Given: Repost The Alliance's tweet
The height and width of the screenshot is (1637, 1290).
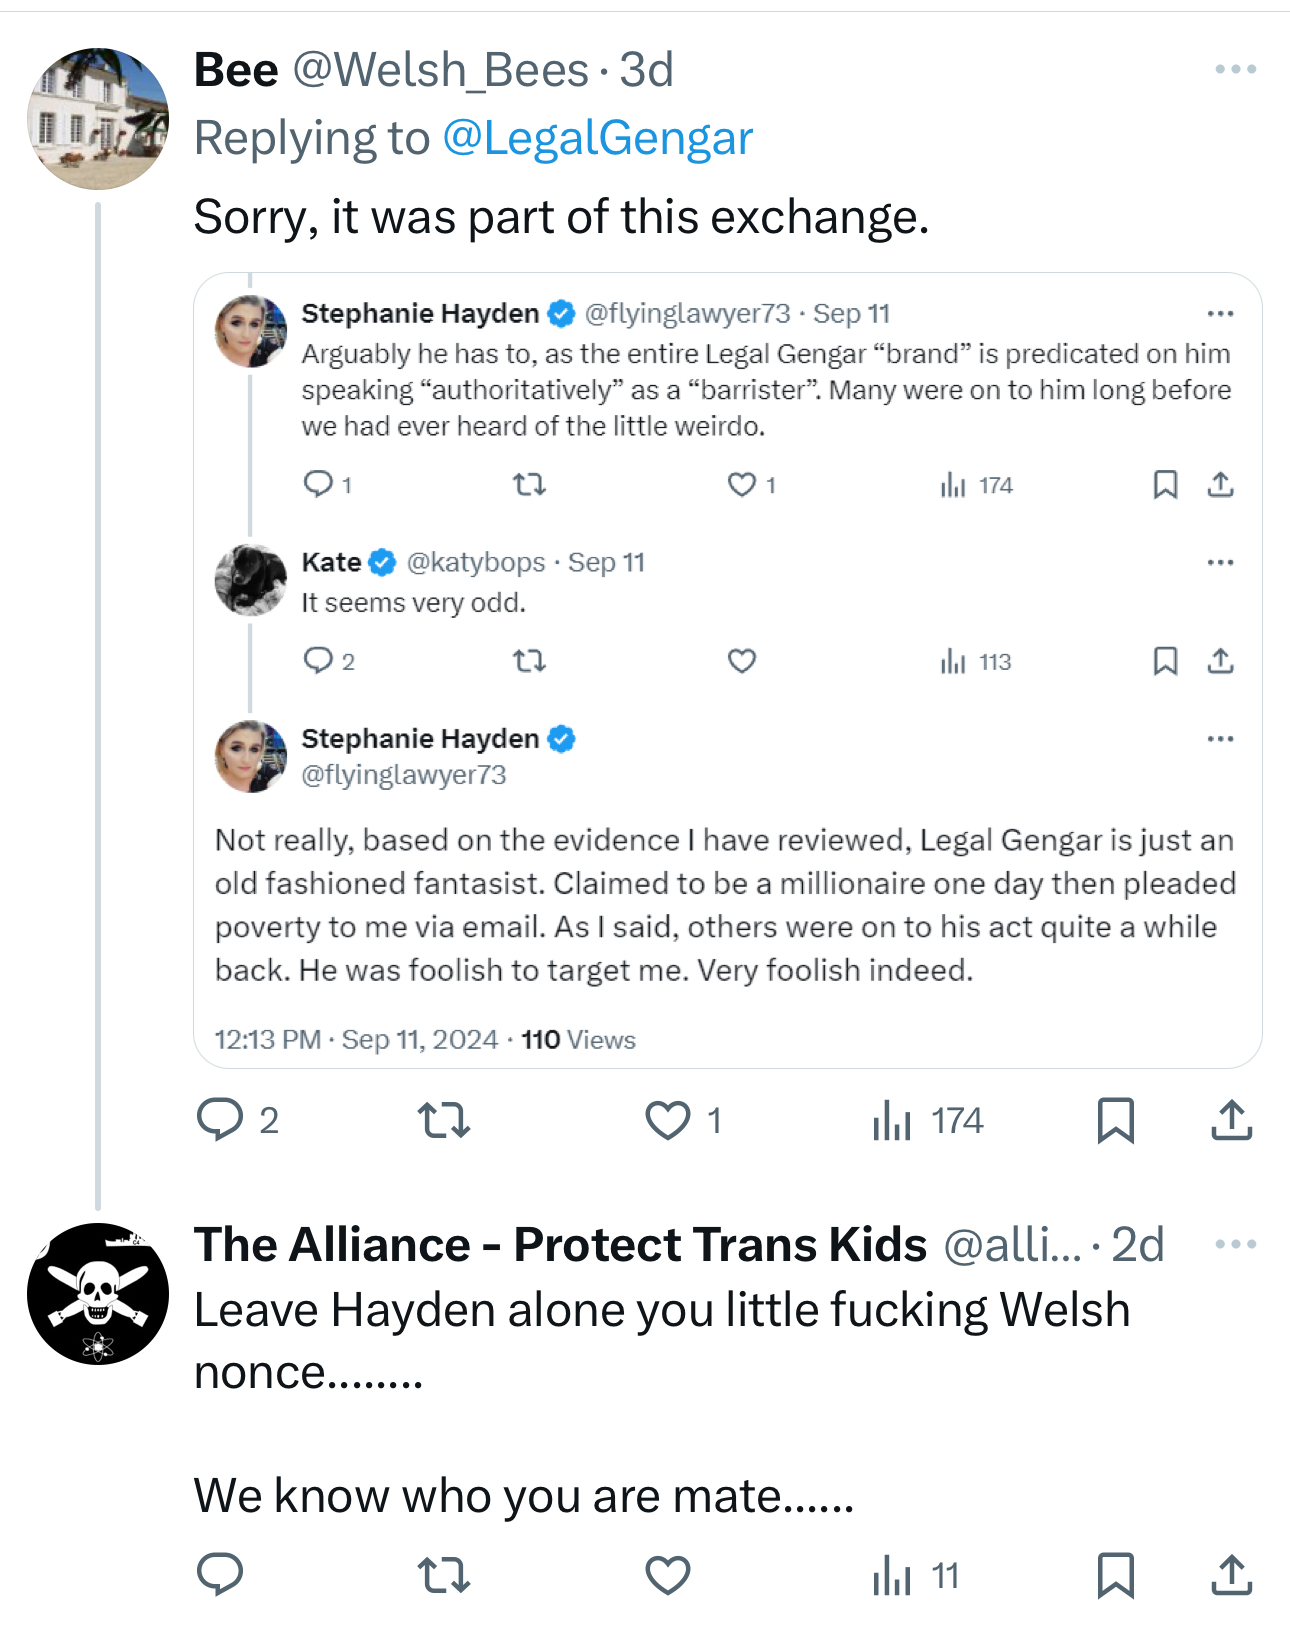Looking at the screenshot, I should point(443,1575).
